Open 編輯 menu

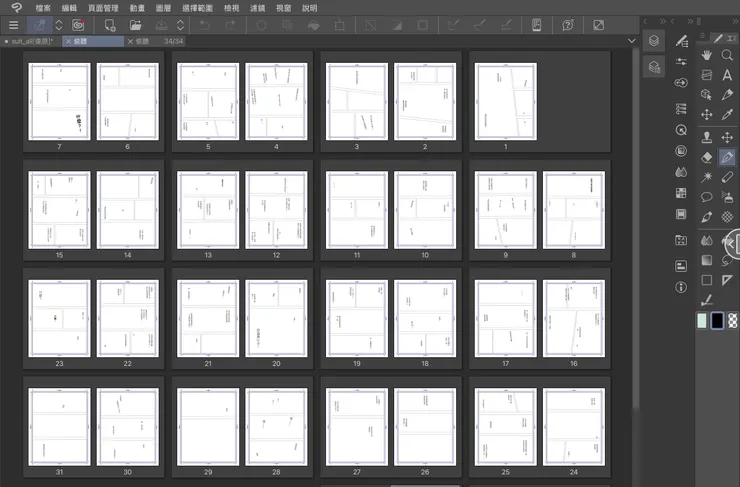click(x=69, y=8)
